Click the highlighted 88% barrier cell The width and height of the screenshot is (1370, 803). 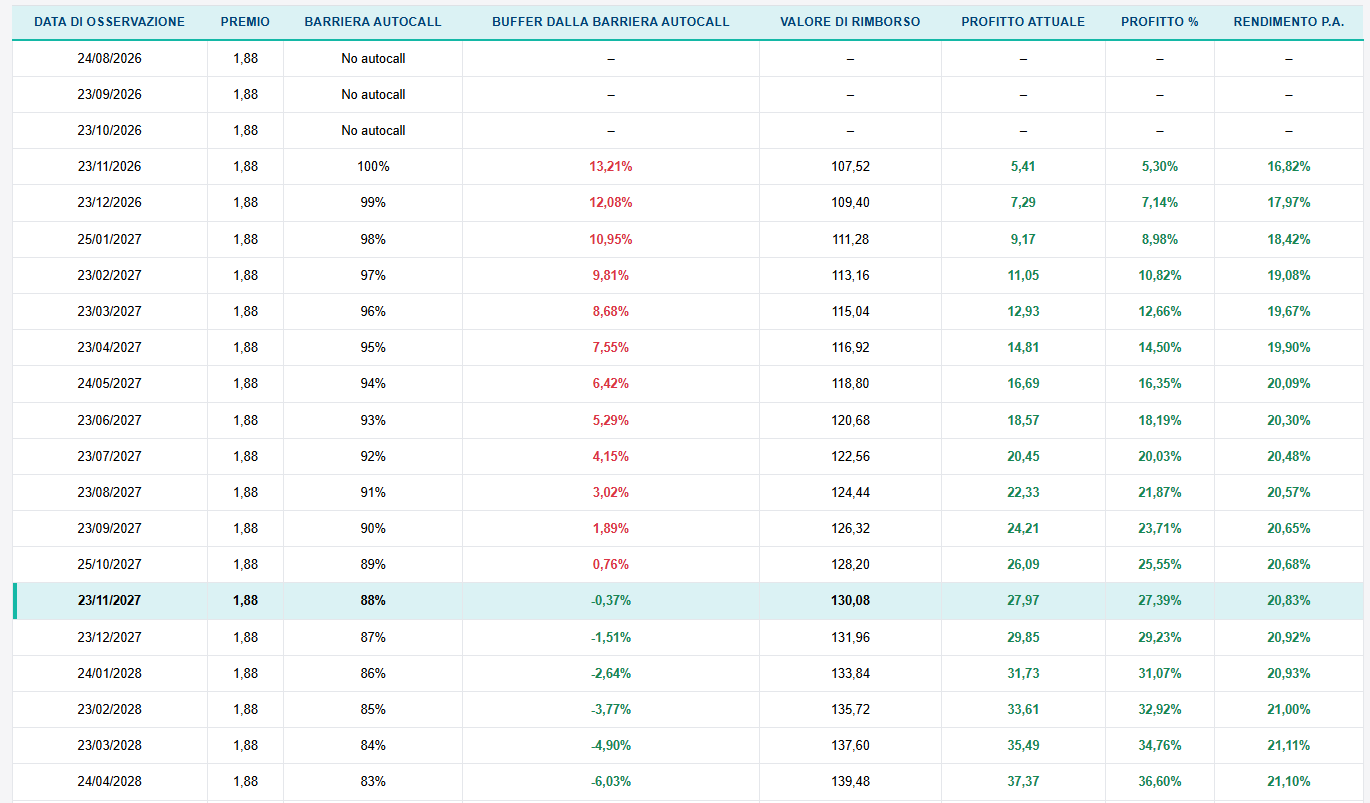[373, 600]
